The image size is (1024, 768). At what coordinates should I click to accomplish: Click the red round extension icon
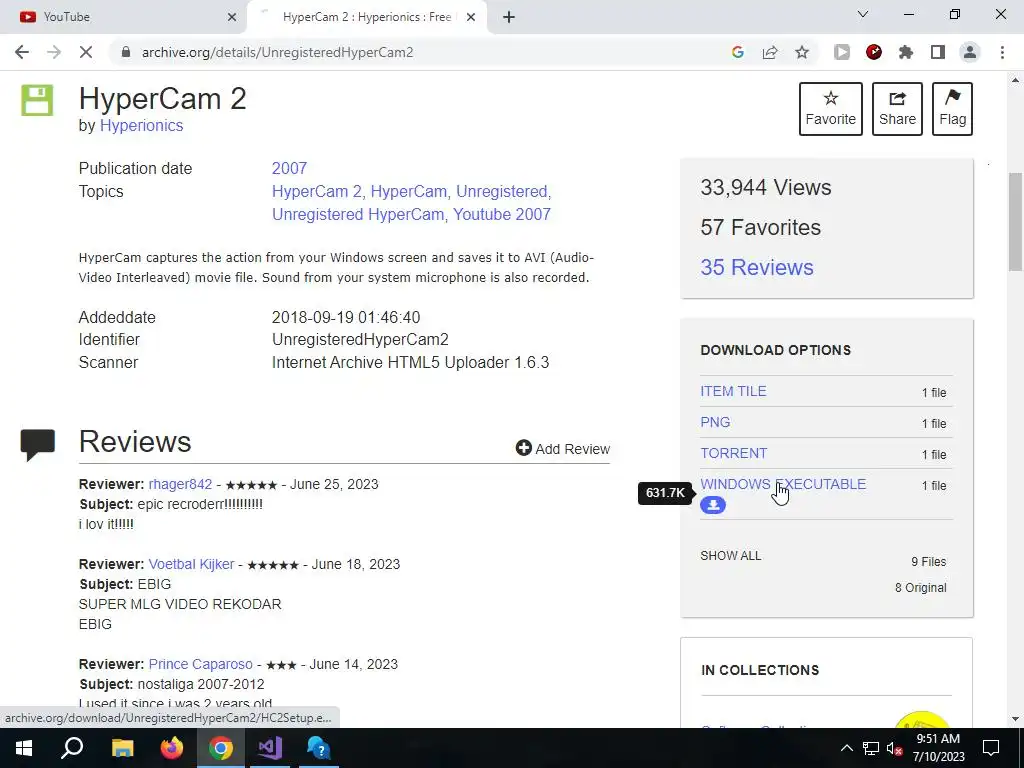pyautogui.click(x=874, y=52)
